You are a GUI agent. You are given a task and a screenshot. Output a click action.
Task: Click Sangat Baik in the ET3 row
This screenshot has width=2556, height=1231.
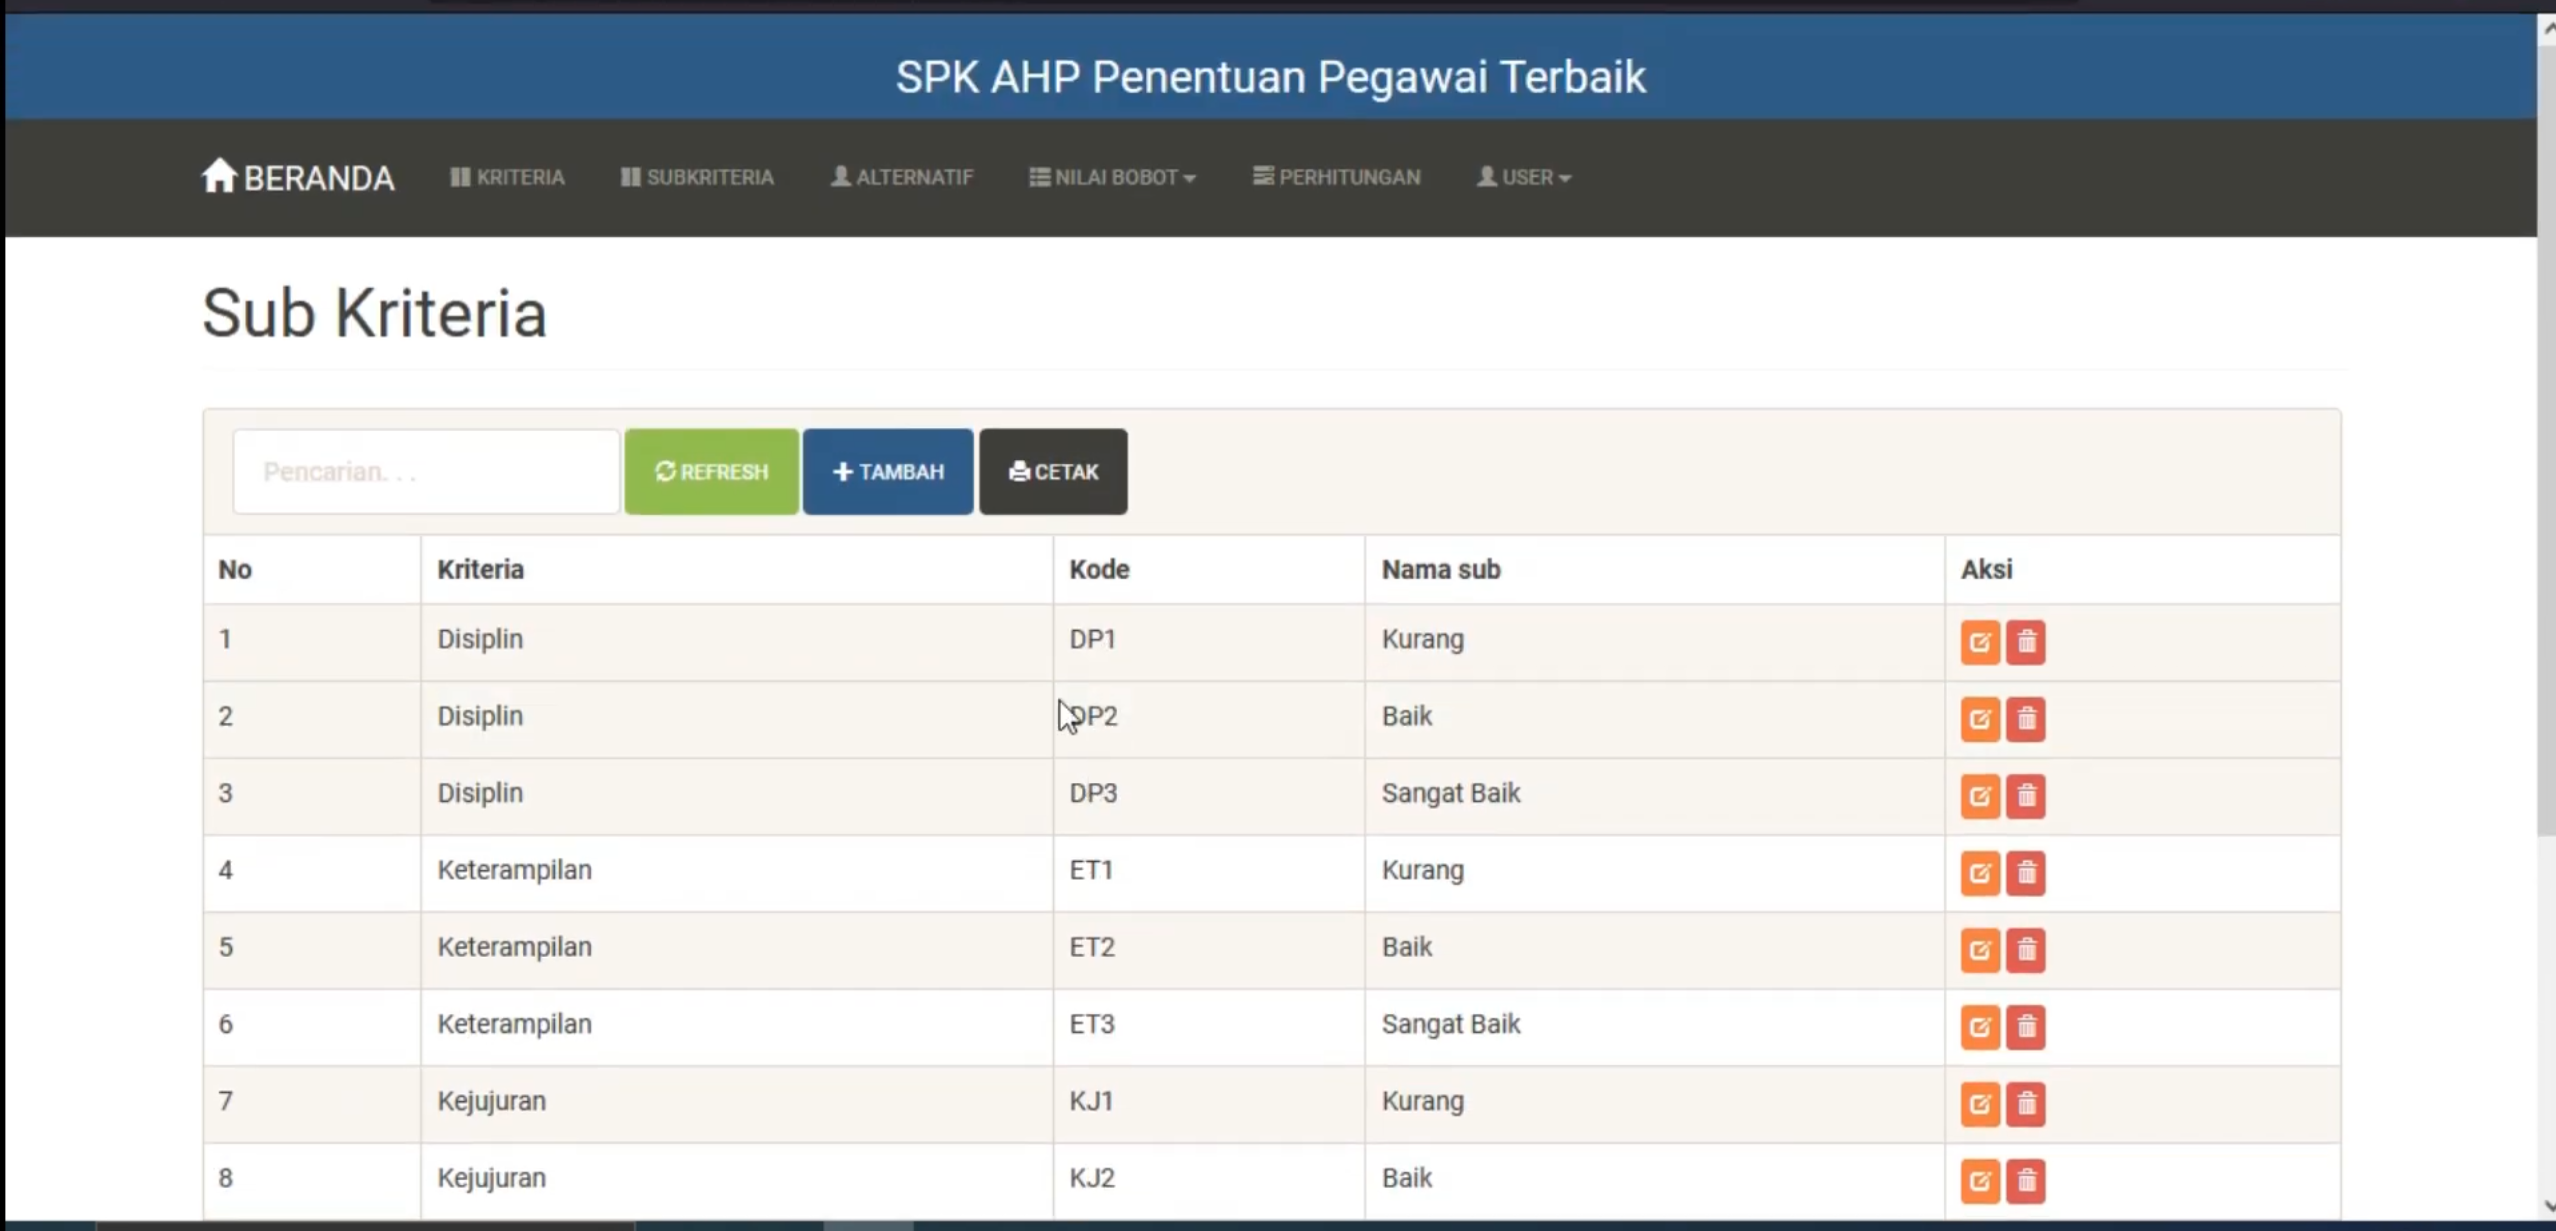[x=1451, y=1024]
